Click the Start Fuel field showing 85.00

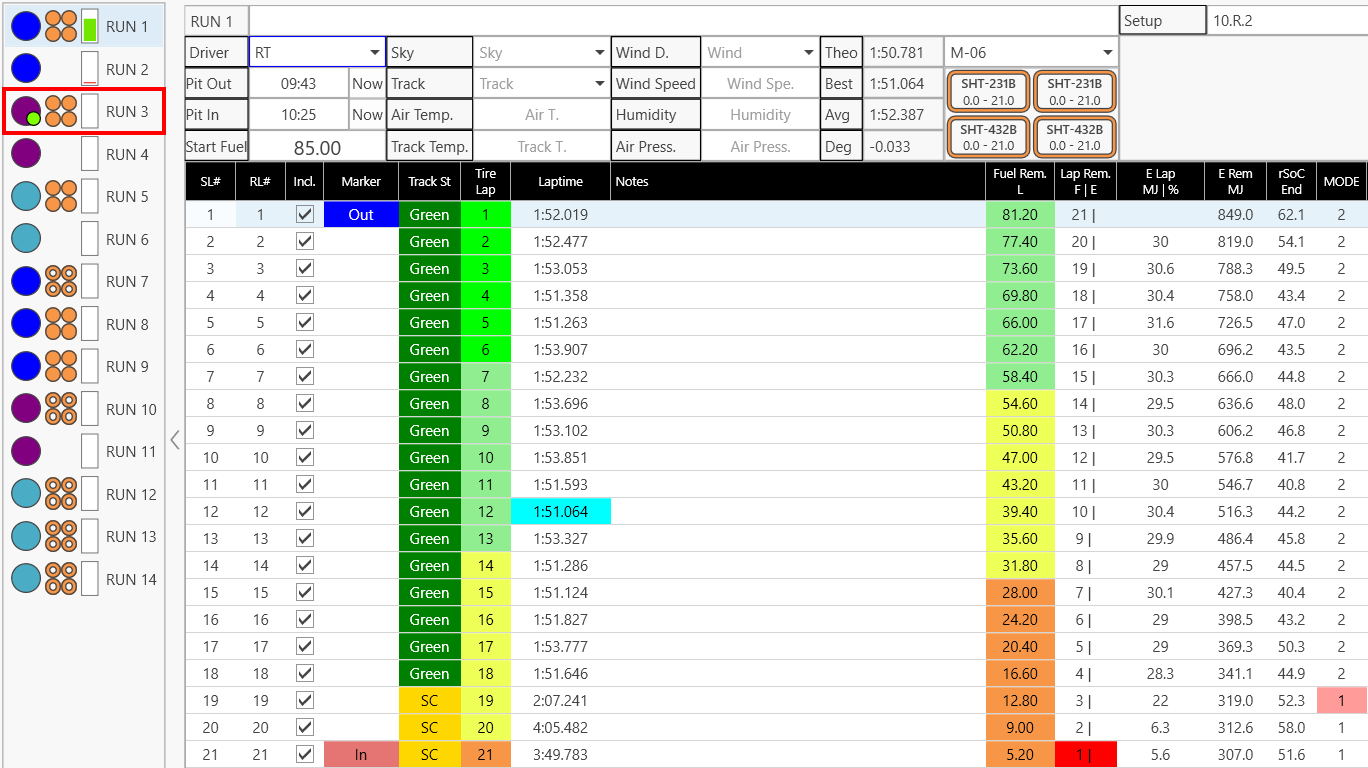coord(317,147)
